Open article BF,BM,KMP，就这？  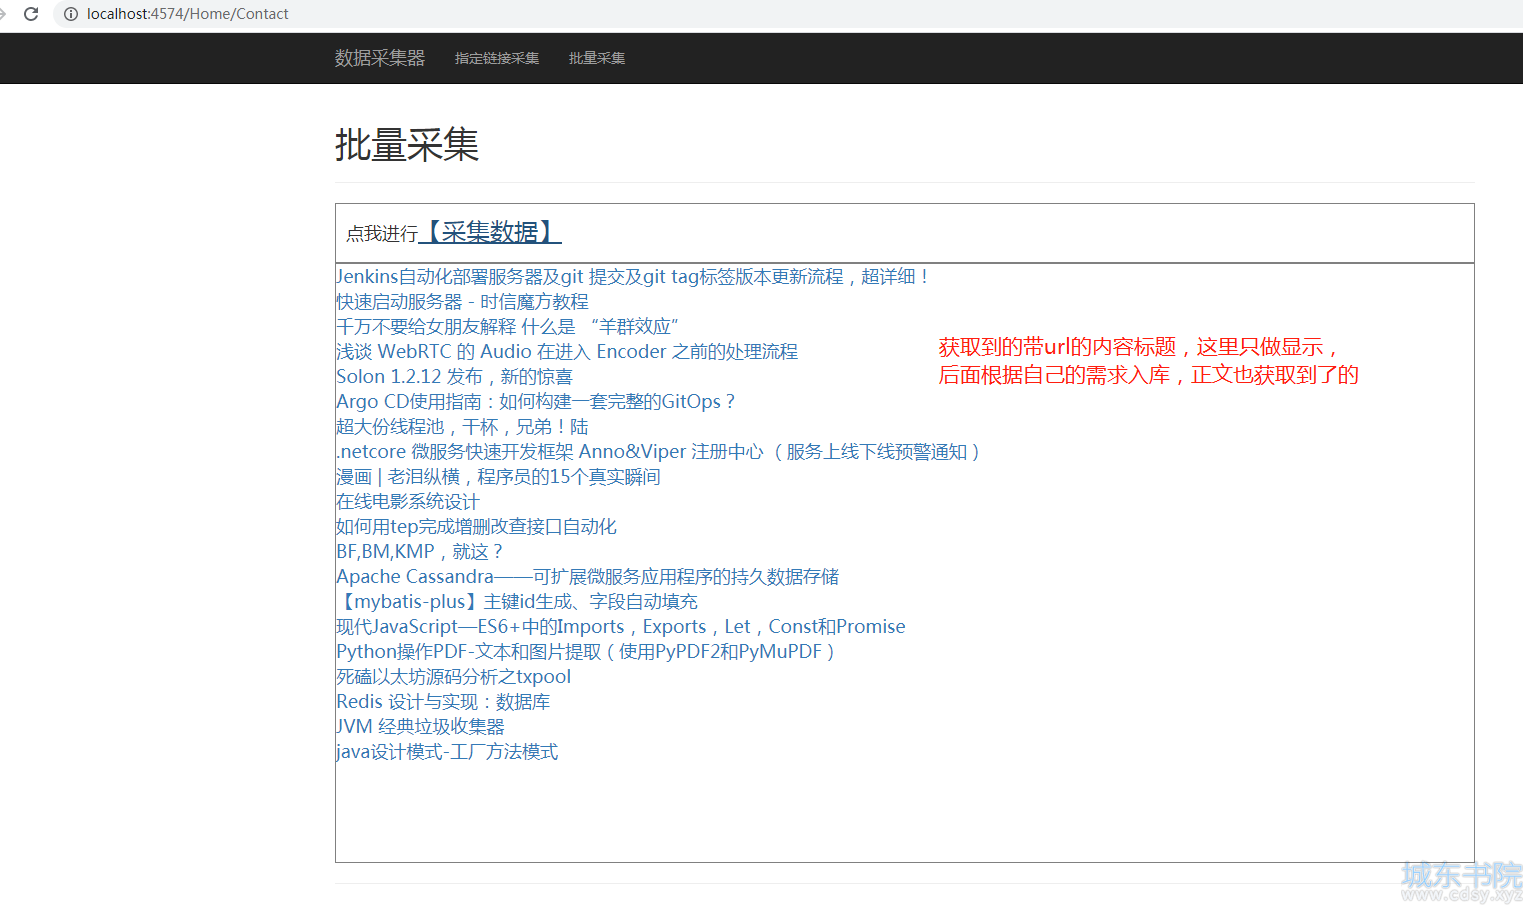click(420, 552)
